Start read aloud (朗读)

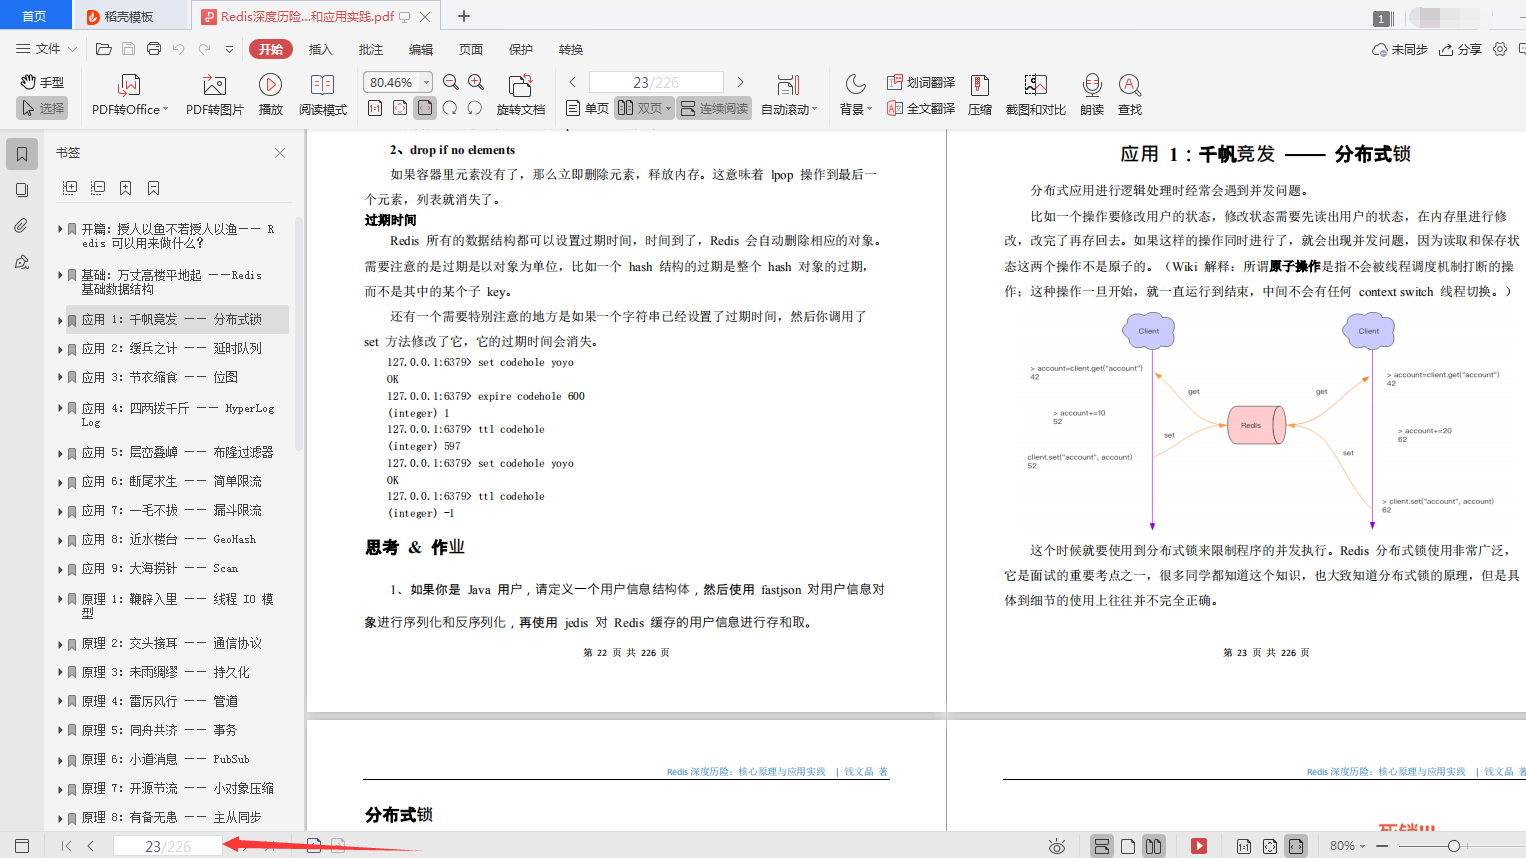click(x=1092, y=95)
